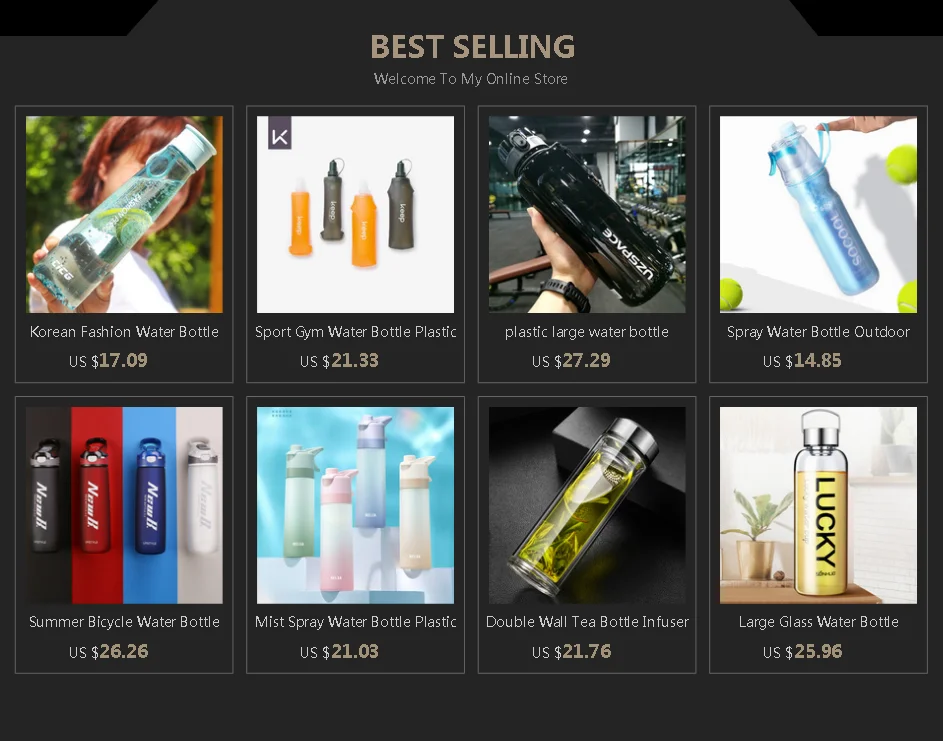Click the US $27.29 price
Image resolution: width=943 pixels, height=741 pixels.
(x=571, y=360)
